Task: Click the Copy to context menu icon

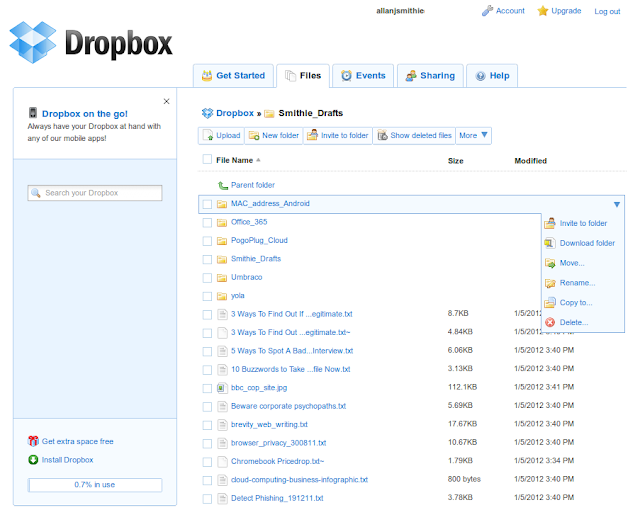Action: point(550,302)
